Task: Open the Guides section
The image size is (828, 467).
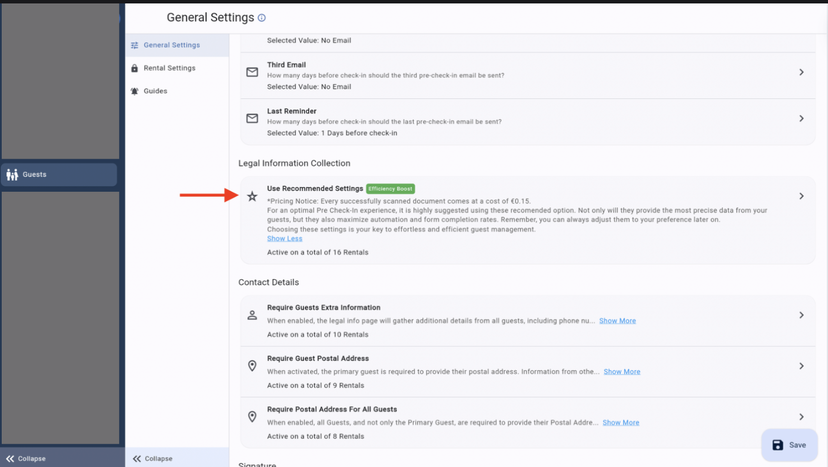Action: pyautogui.click(x=155, y=91)
